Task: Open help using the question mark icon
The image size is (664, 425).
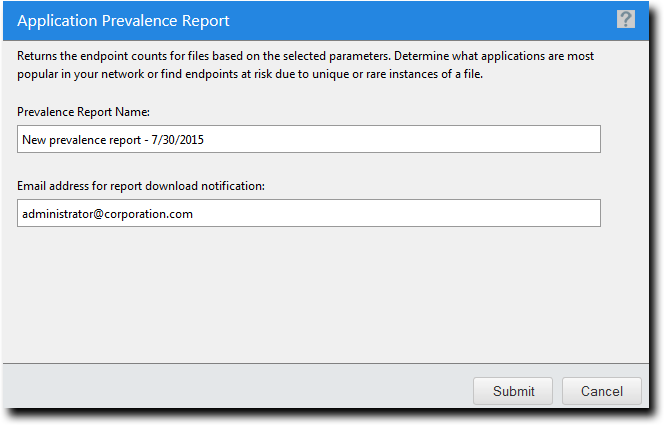Action: coord(626,19)
